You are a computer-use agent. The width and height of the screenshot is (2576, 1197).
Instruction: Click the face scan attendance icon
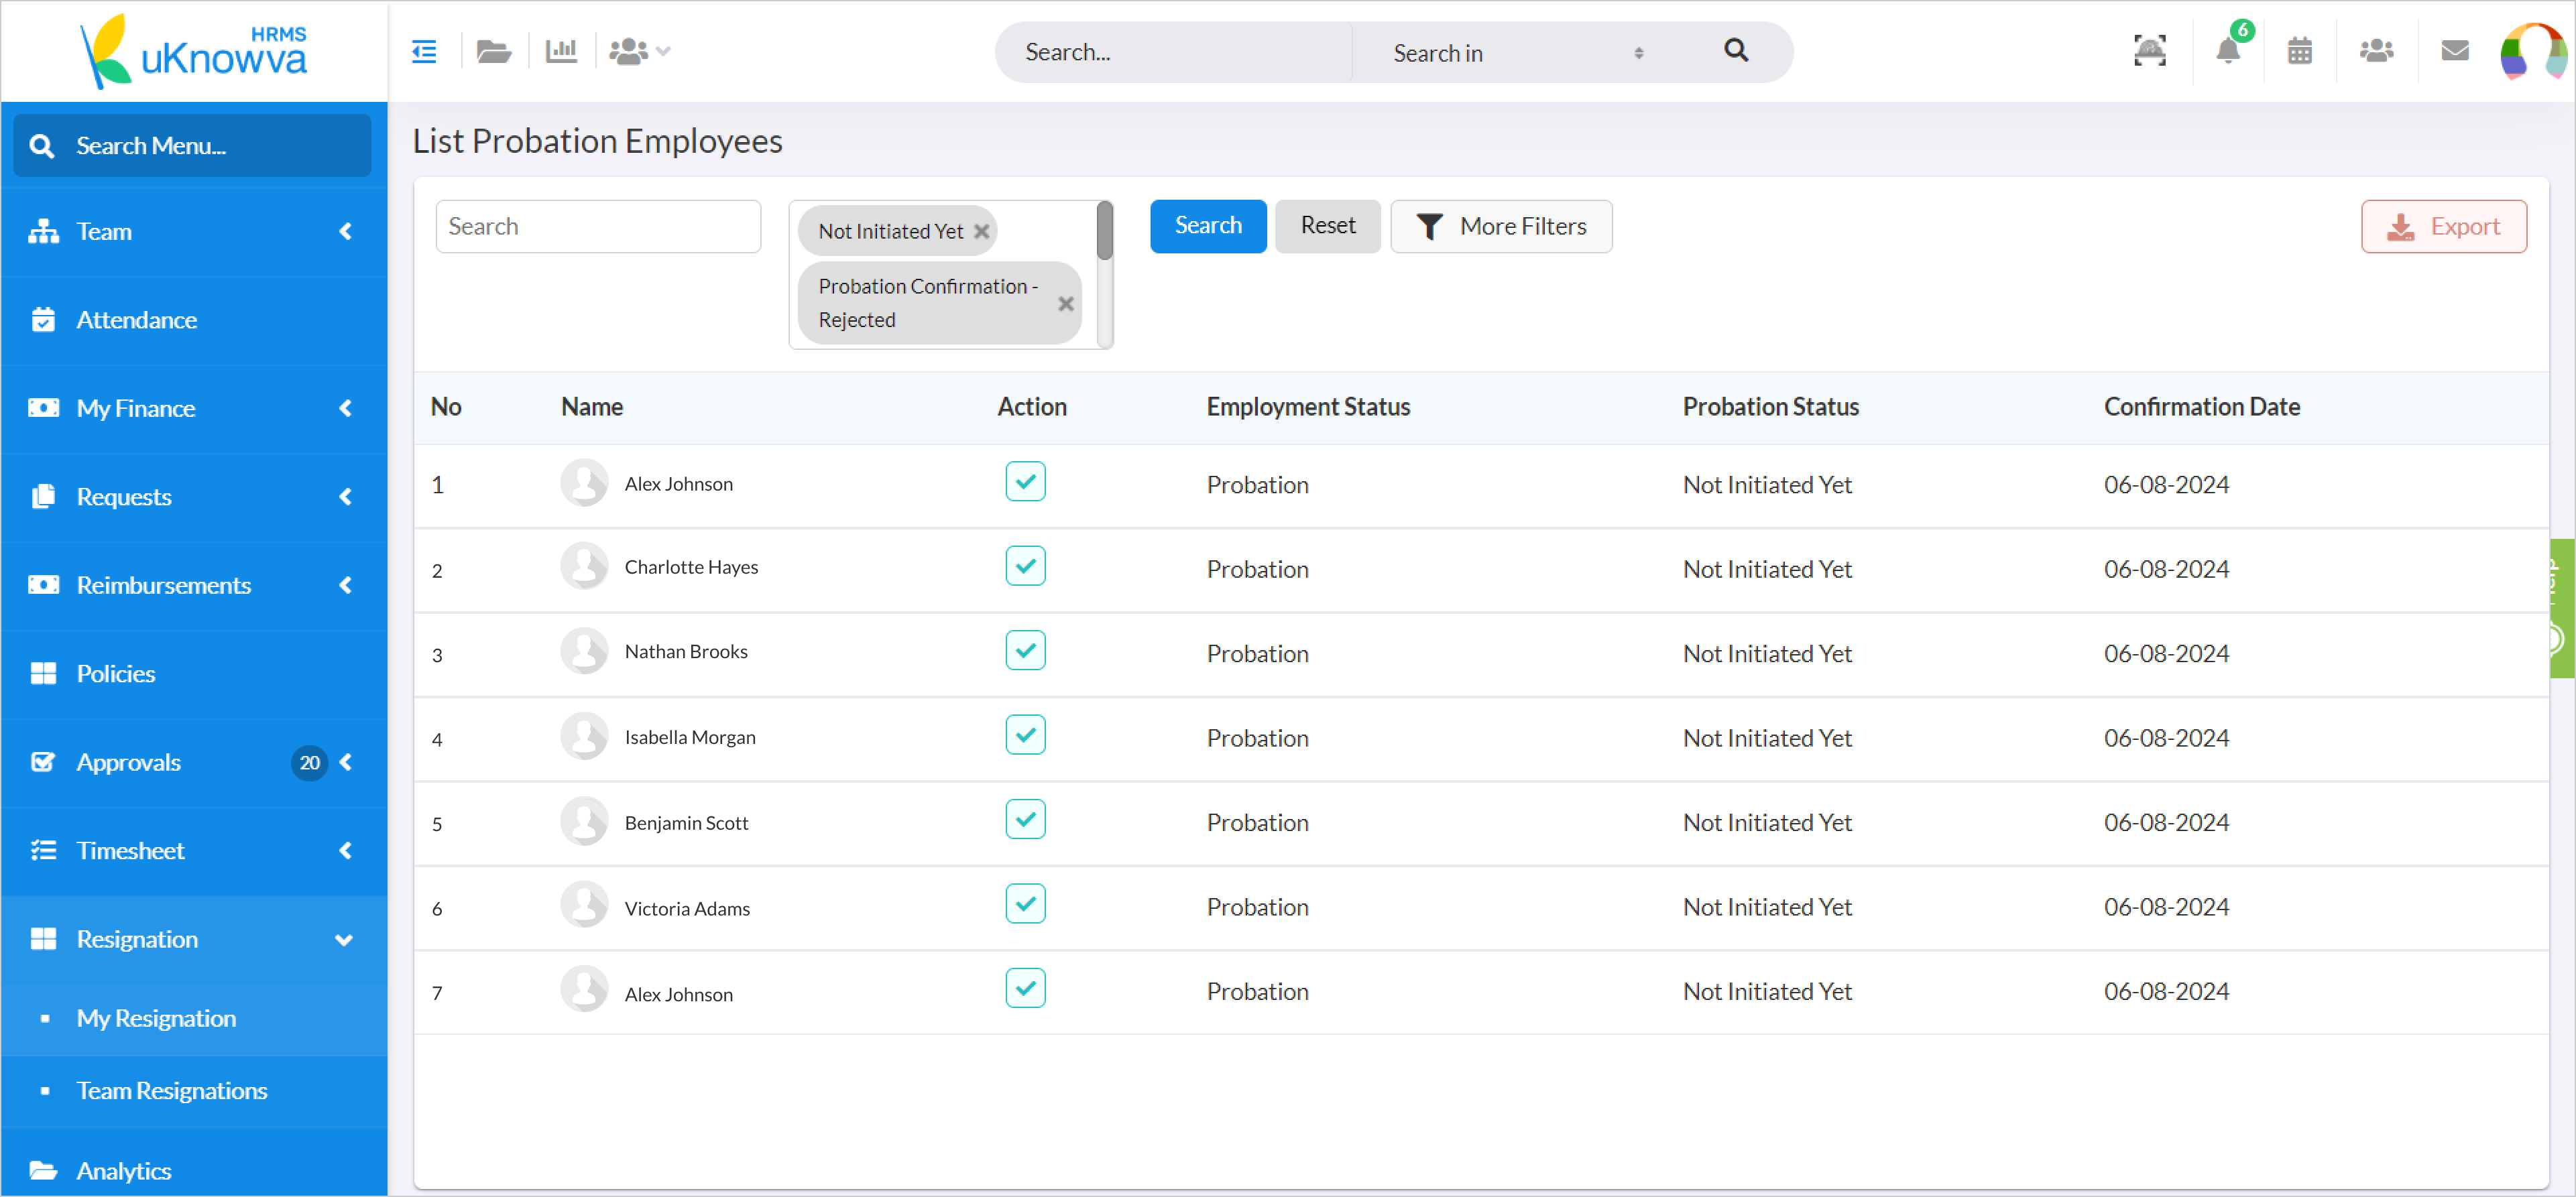point(2149,51)
